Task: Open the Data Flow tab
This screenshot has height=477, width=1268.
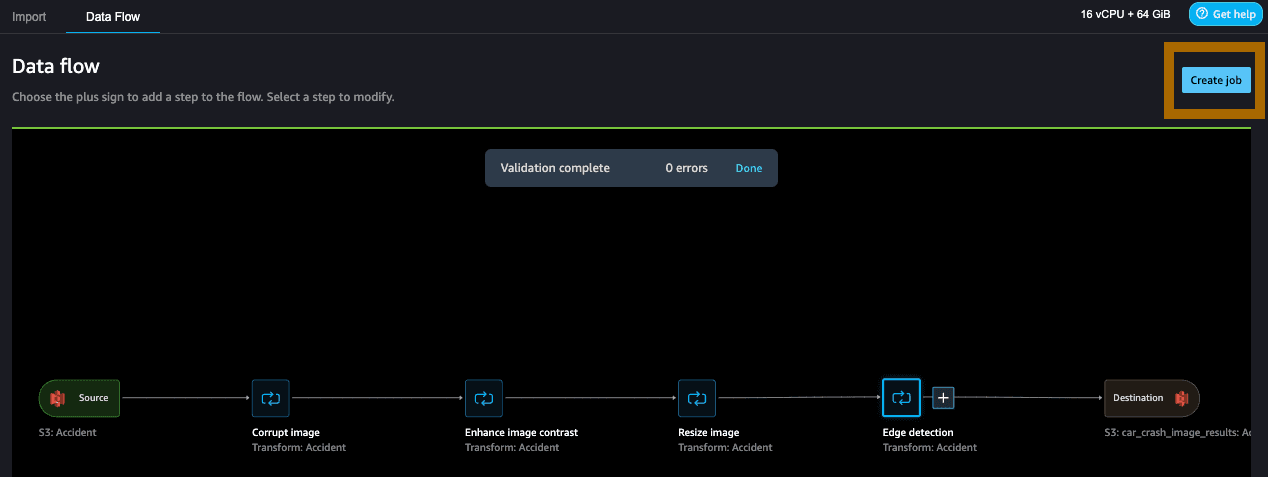Action: pos(113,17)
